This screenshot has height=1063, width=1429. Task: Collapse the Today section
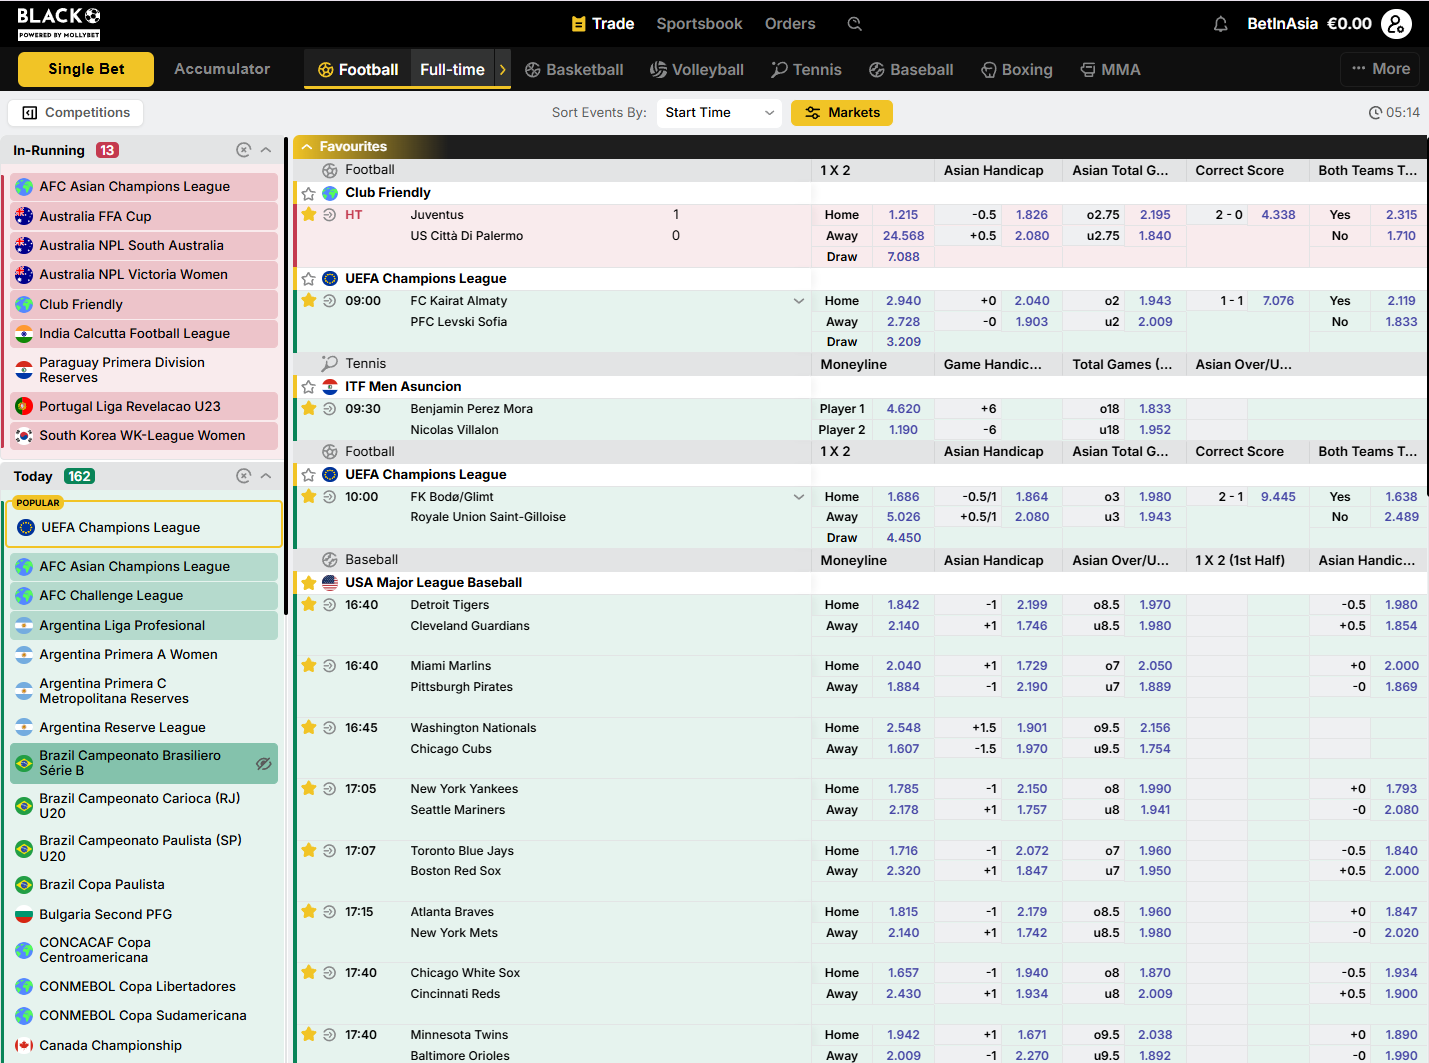266,476
